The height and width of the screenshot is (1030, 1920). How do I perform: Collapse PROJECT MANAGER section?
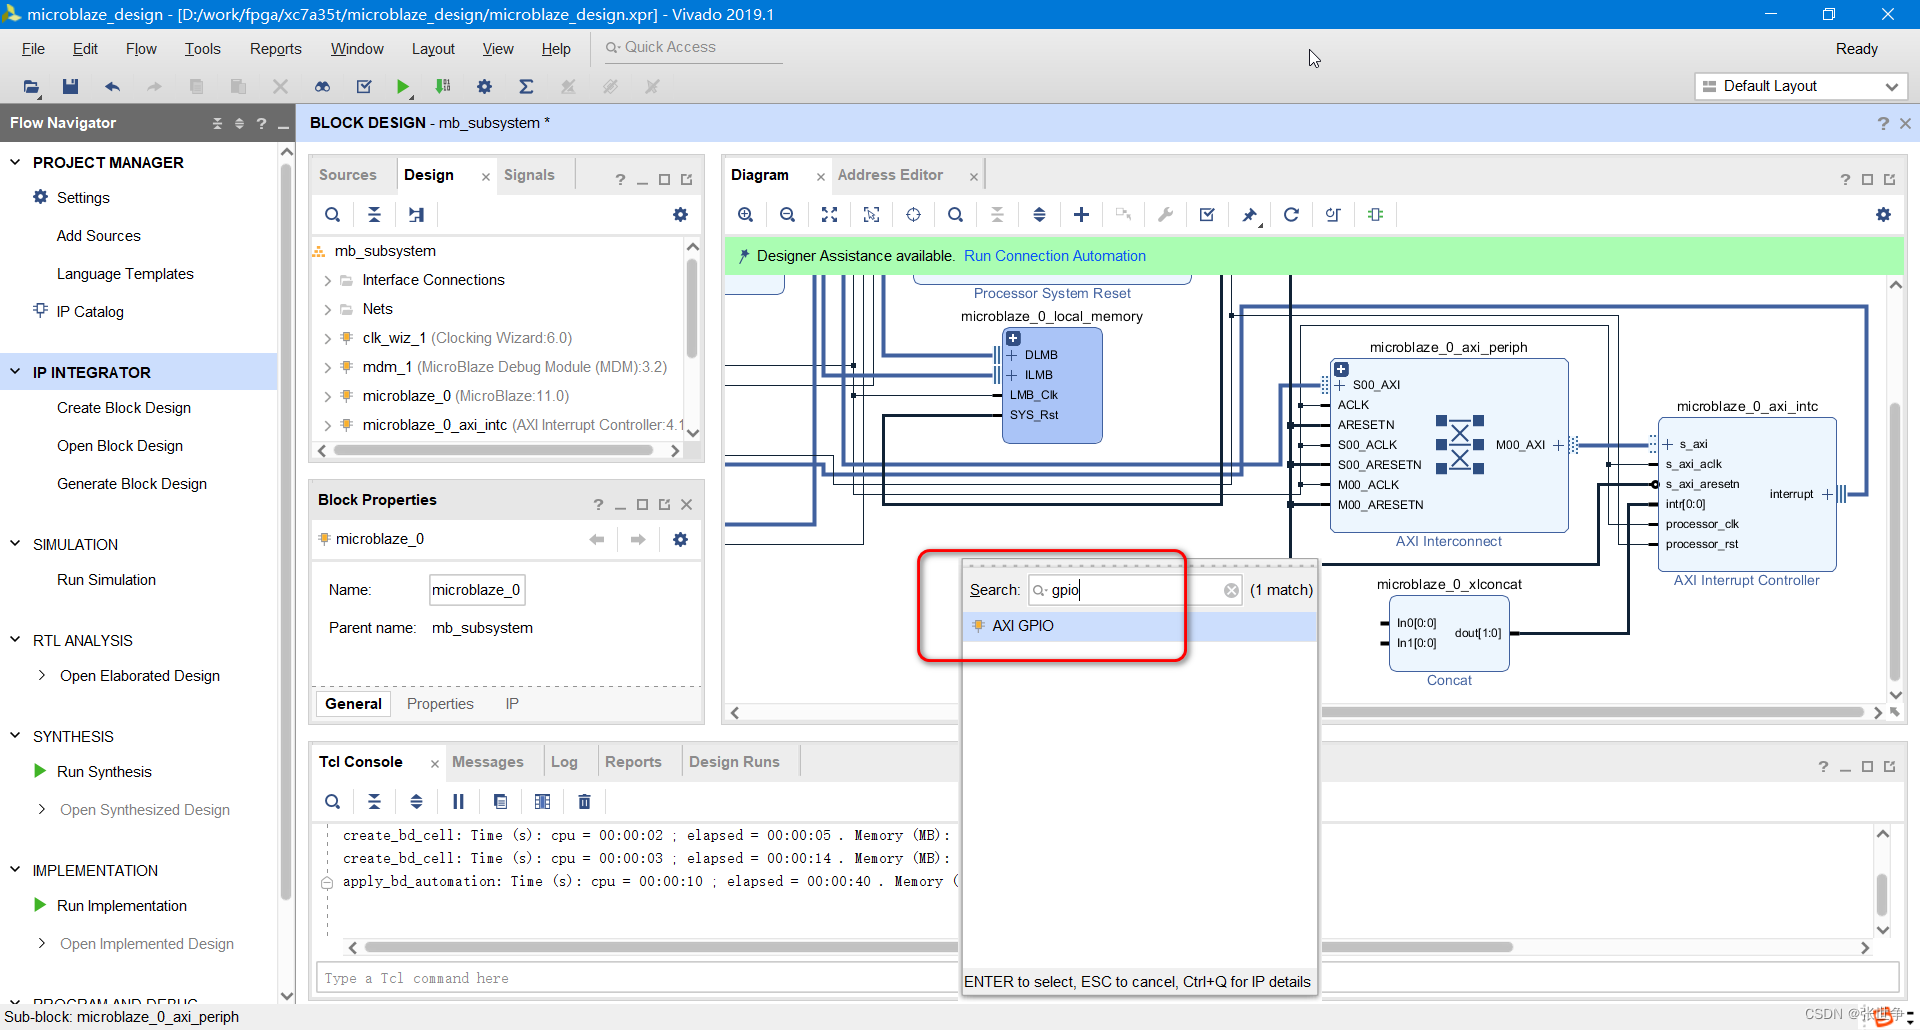pos(15,162)
